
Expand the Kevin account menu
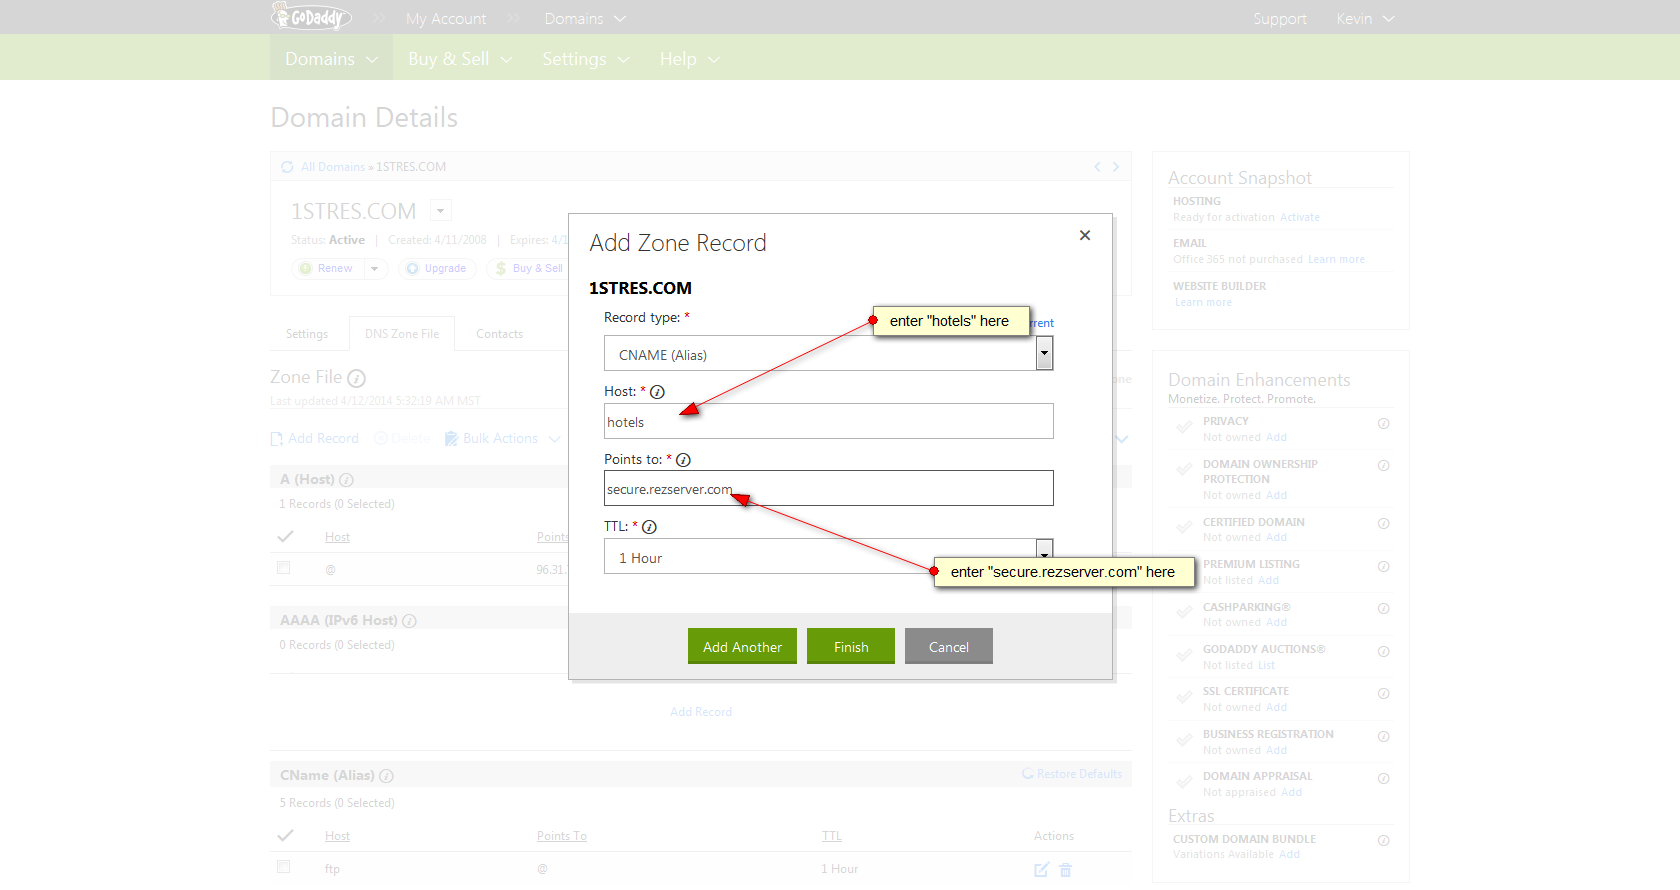coord(1365,19)
